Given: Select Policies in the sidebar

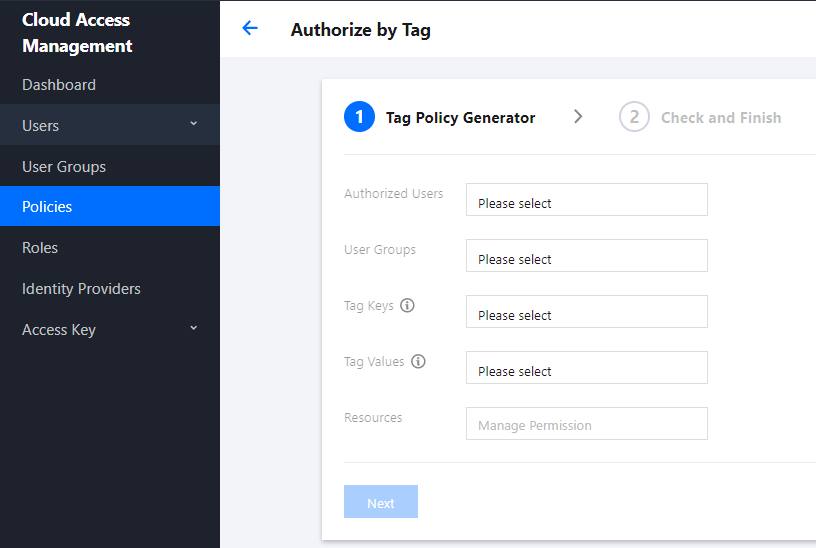Looking at the screenshot, I should tap(47, 207).
